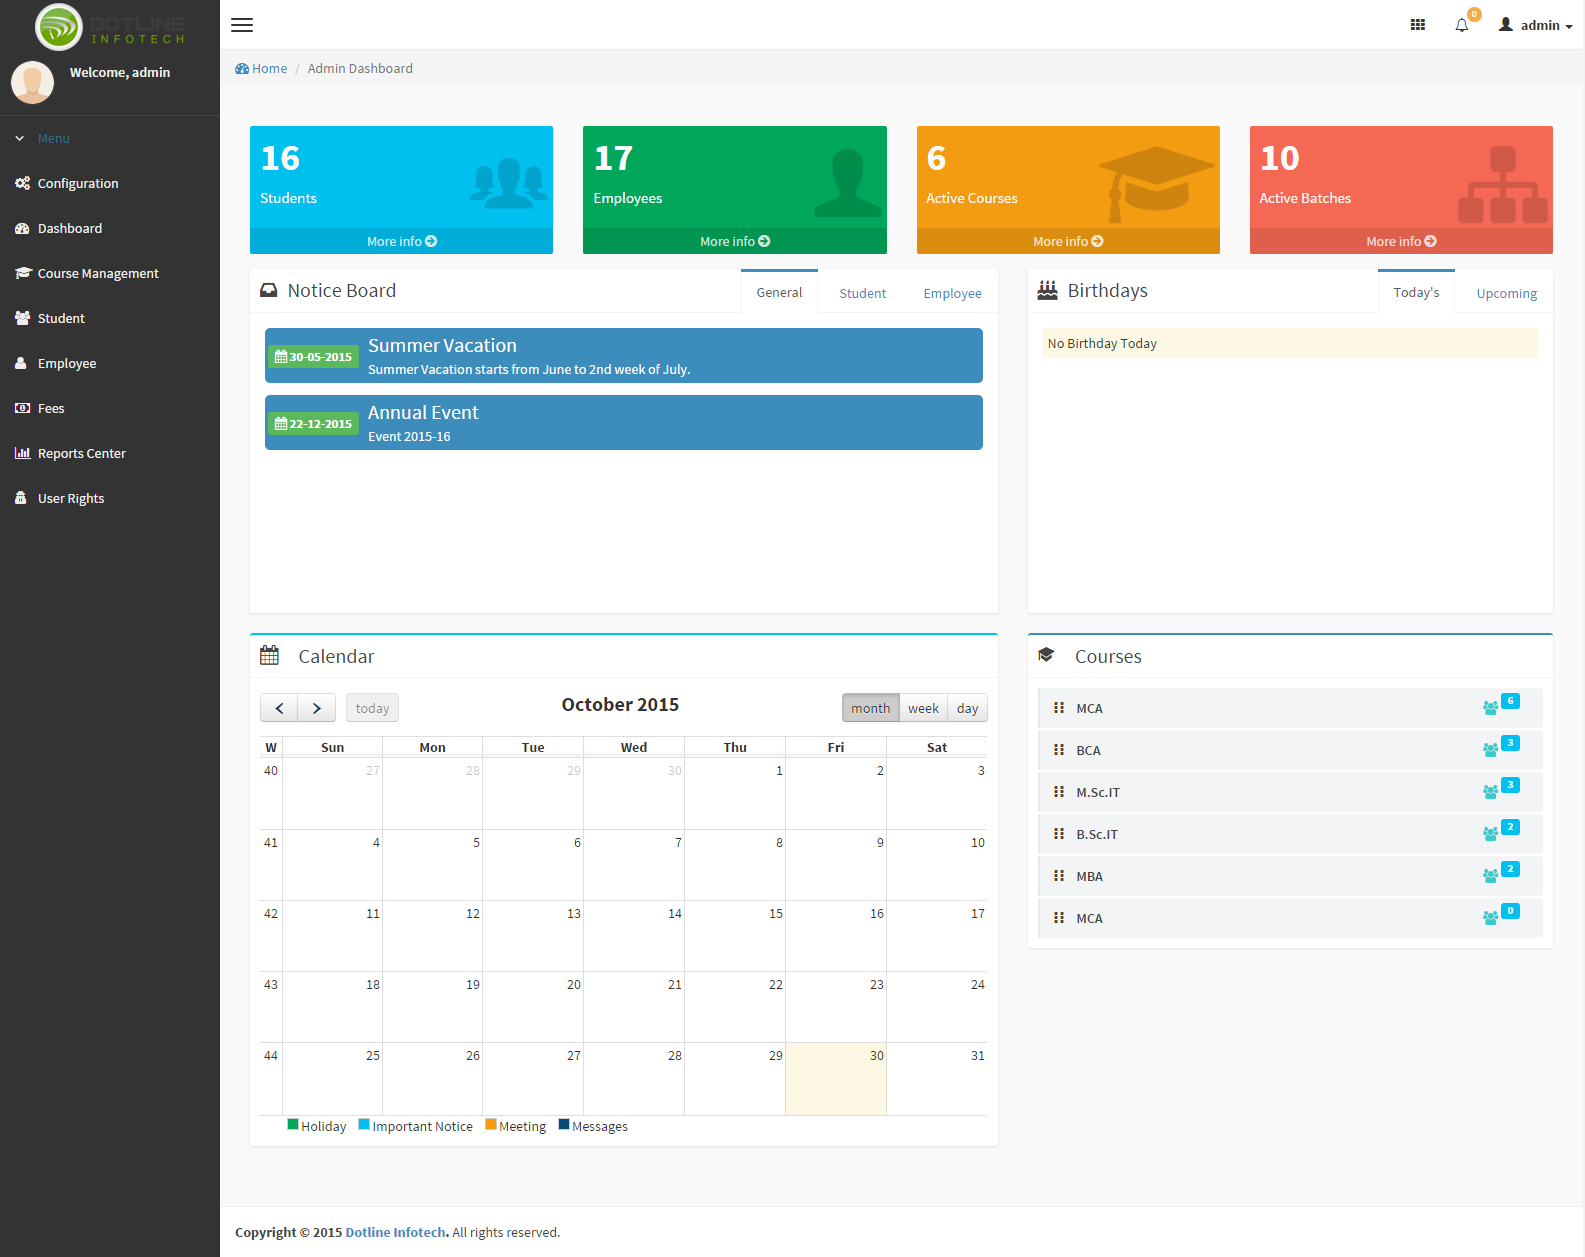Screen dimensions: 1585x1257
Task: Collapse the Menu section chevron
Action: pyautogui.click(x=20, y=139)
